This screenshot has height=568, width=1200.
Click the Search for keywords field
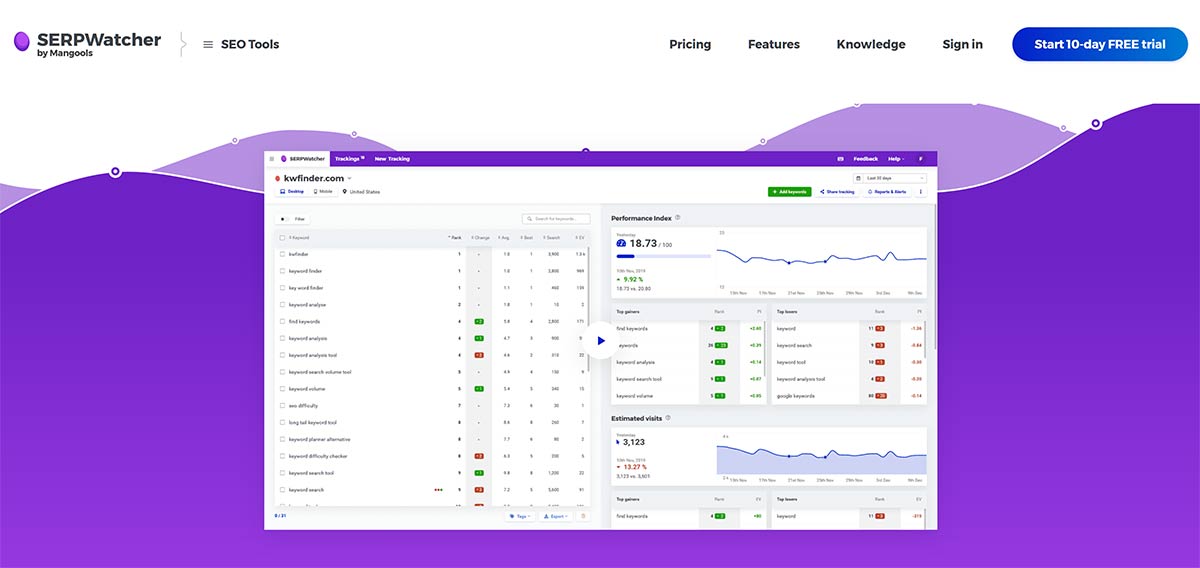(x=556, y=218)
